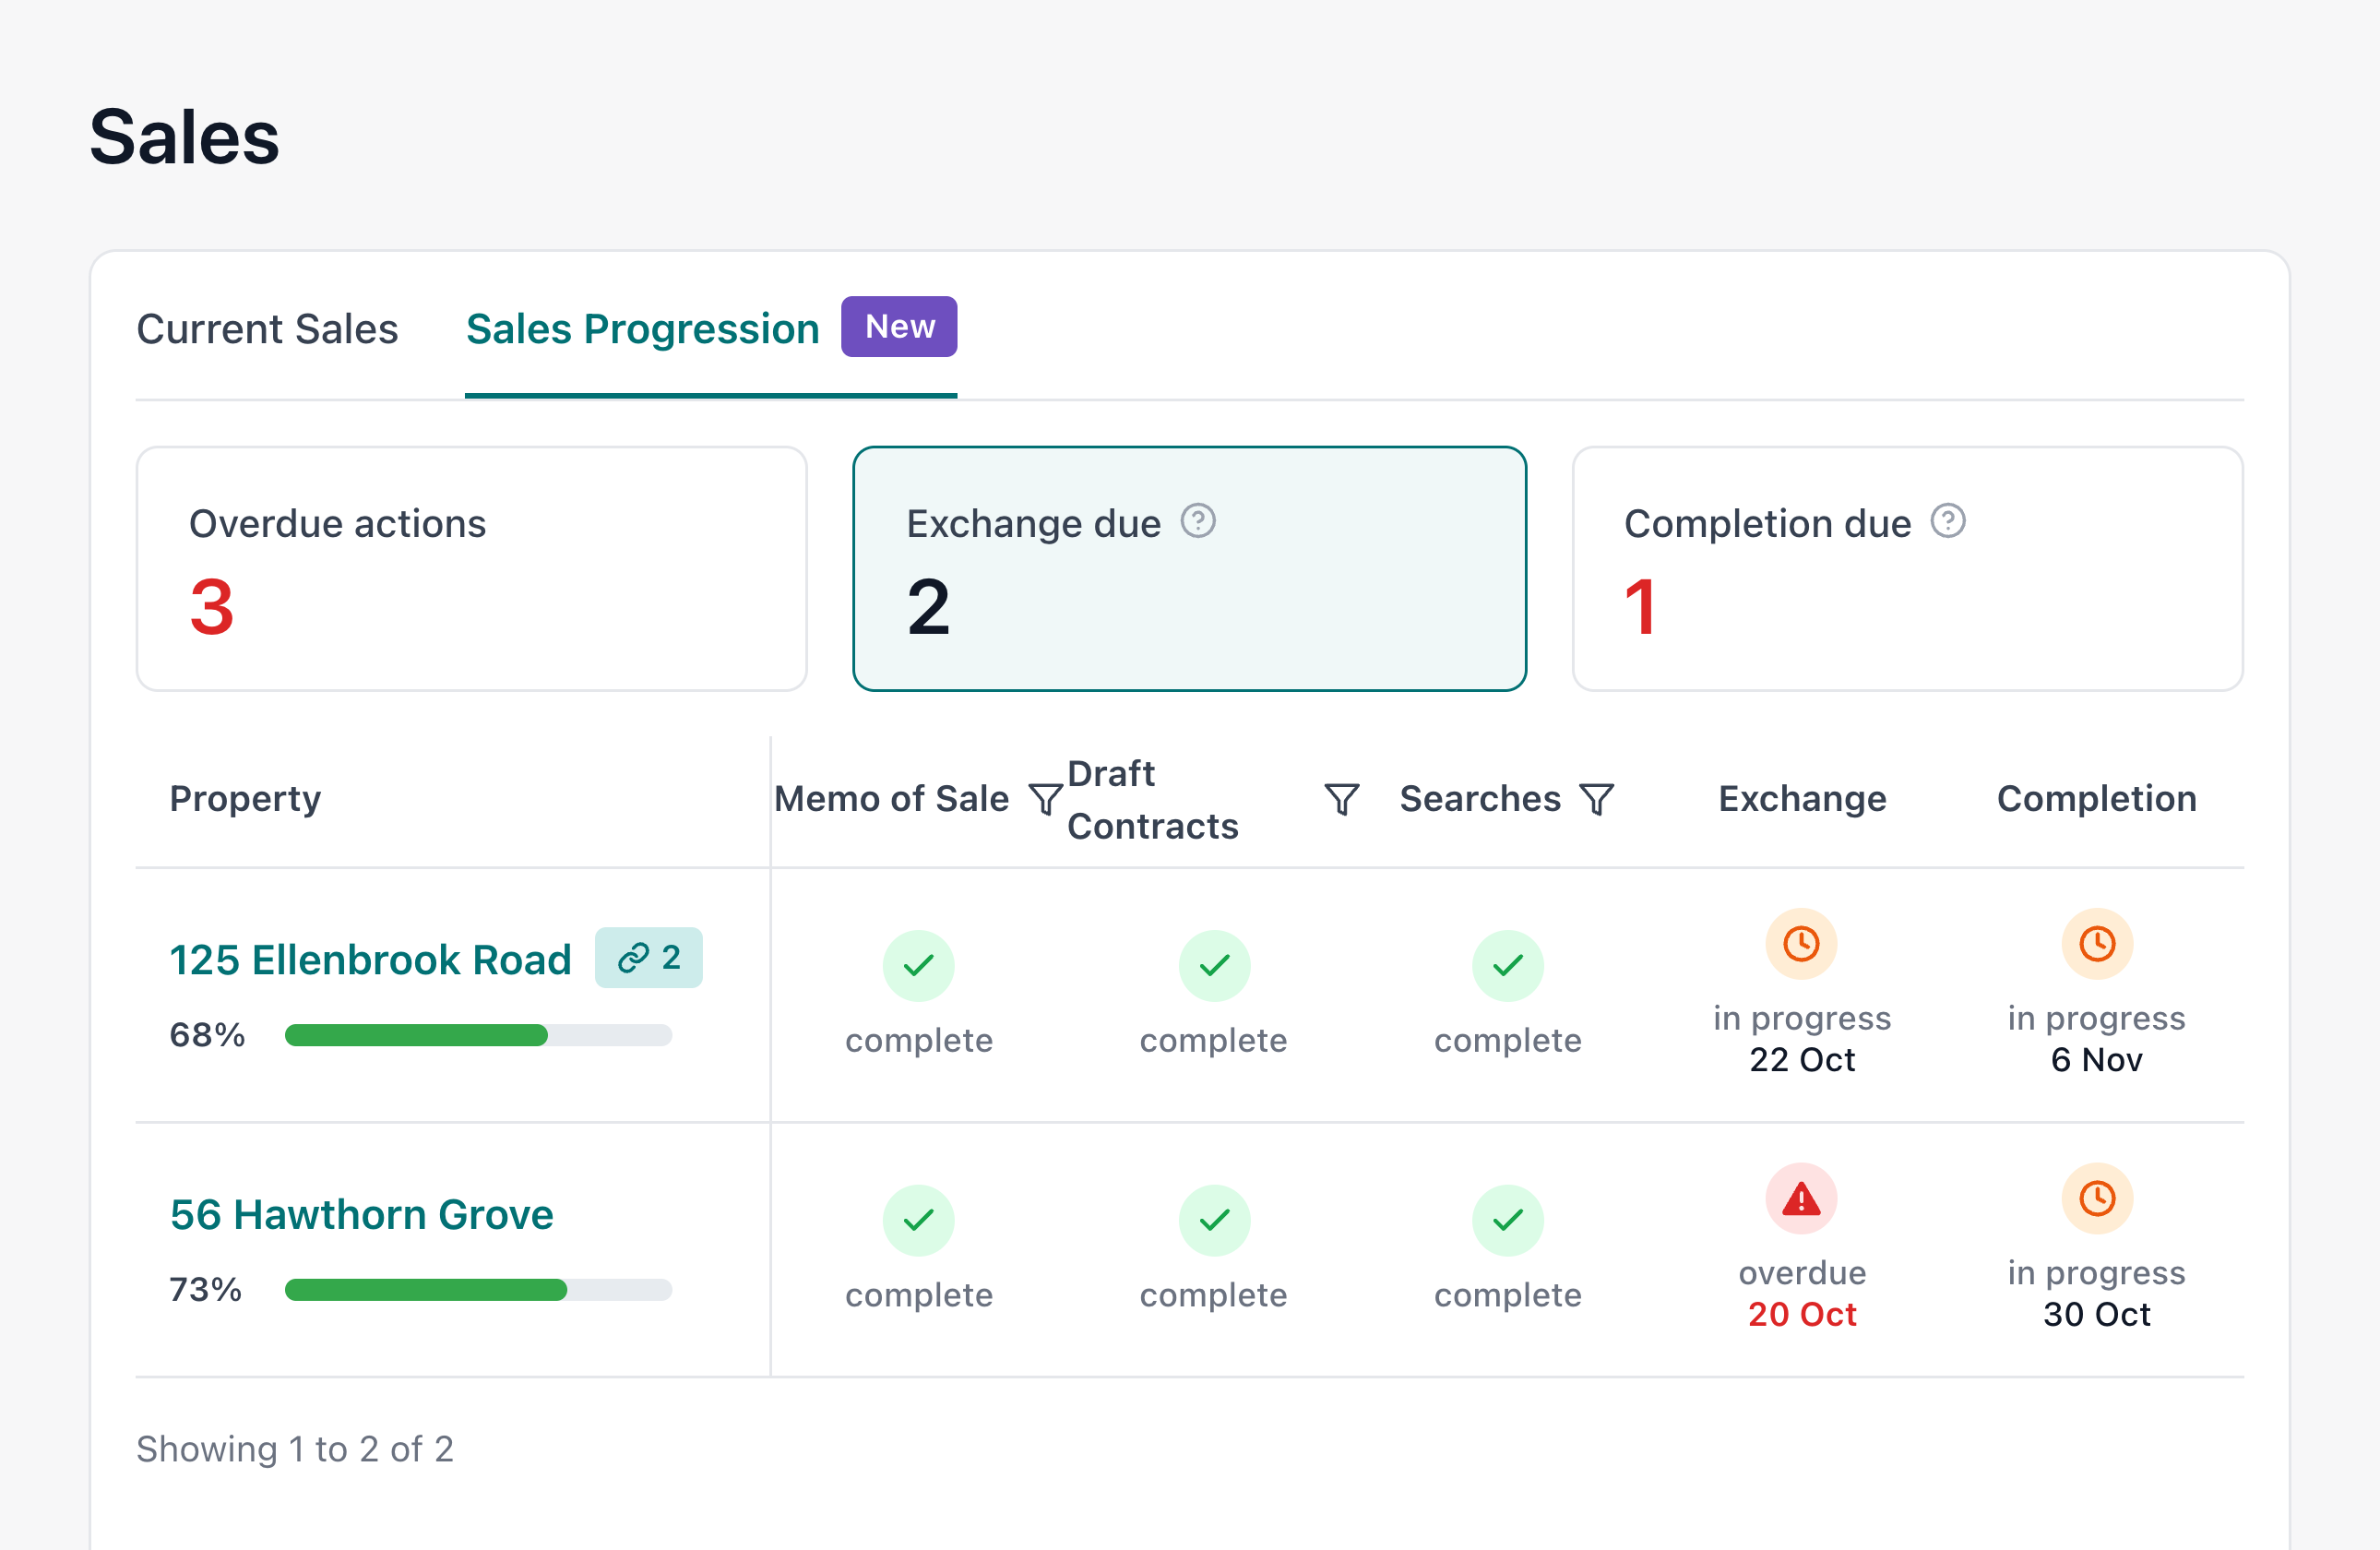Screen dimensions: 2380x1550
Task: Click the Draft Contracts header label
Action: click(1153, 799)
